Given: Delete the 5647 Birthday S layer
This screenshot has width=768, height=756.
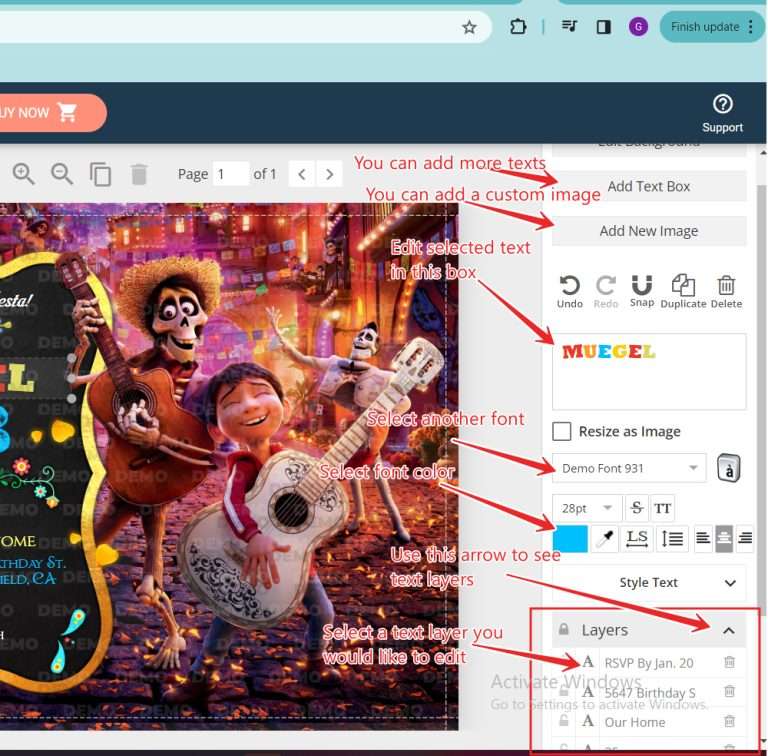Looking at the screenshot, I should coord(729,691).
